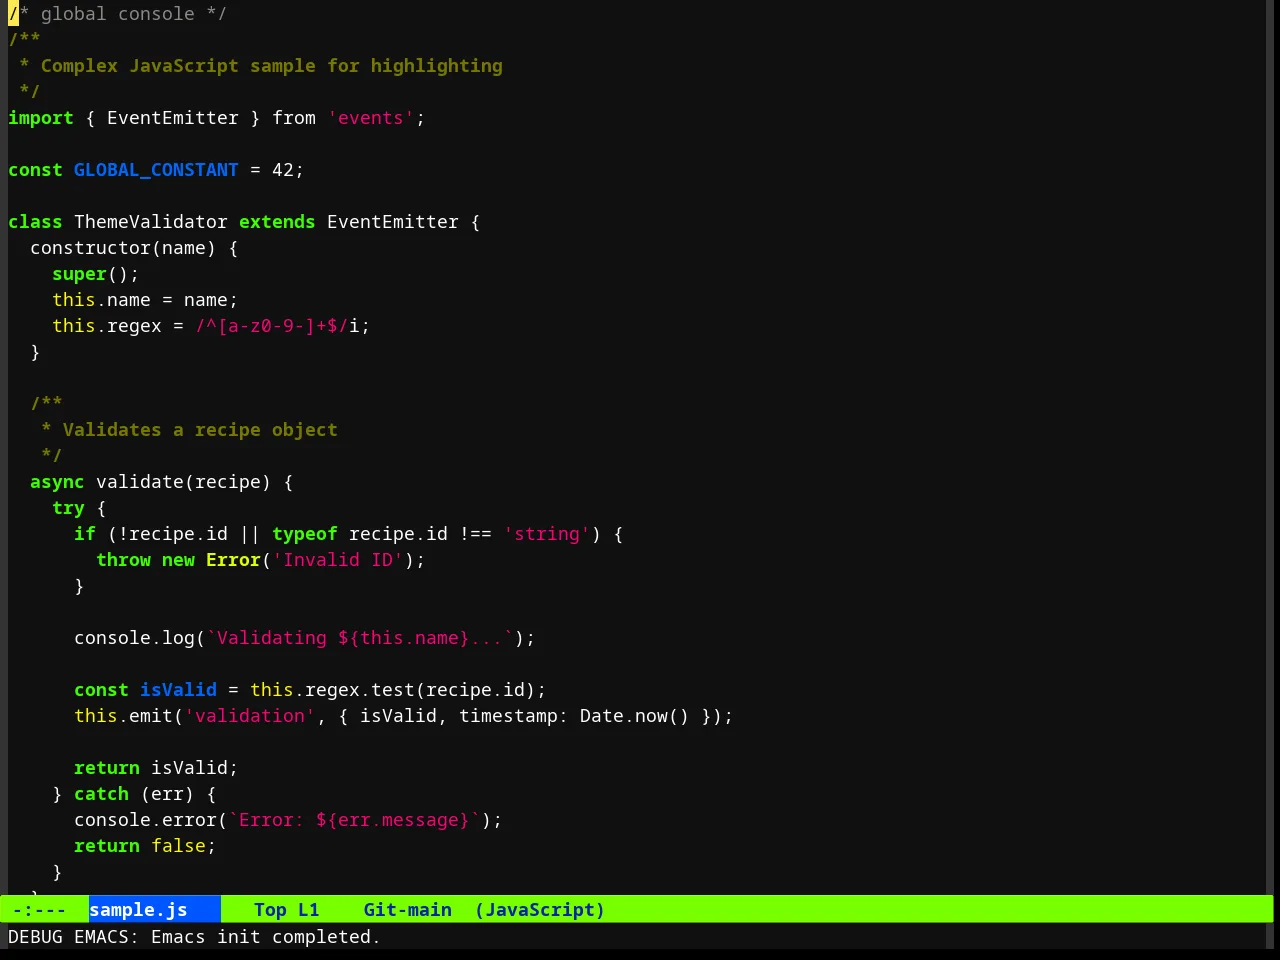
Task: Click the Git-main version control indicator
Action: click(407, 910)
